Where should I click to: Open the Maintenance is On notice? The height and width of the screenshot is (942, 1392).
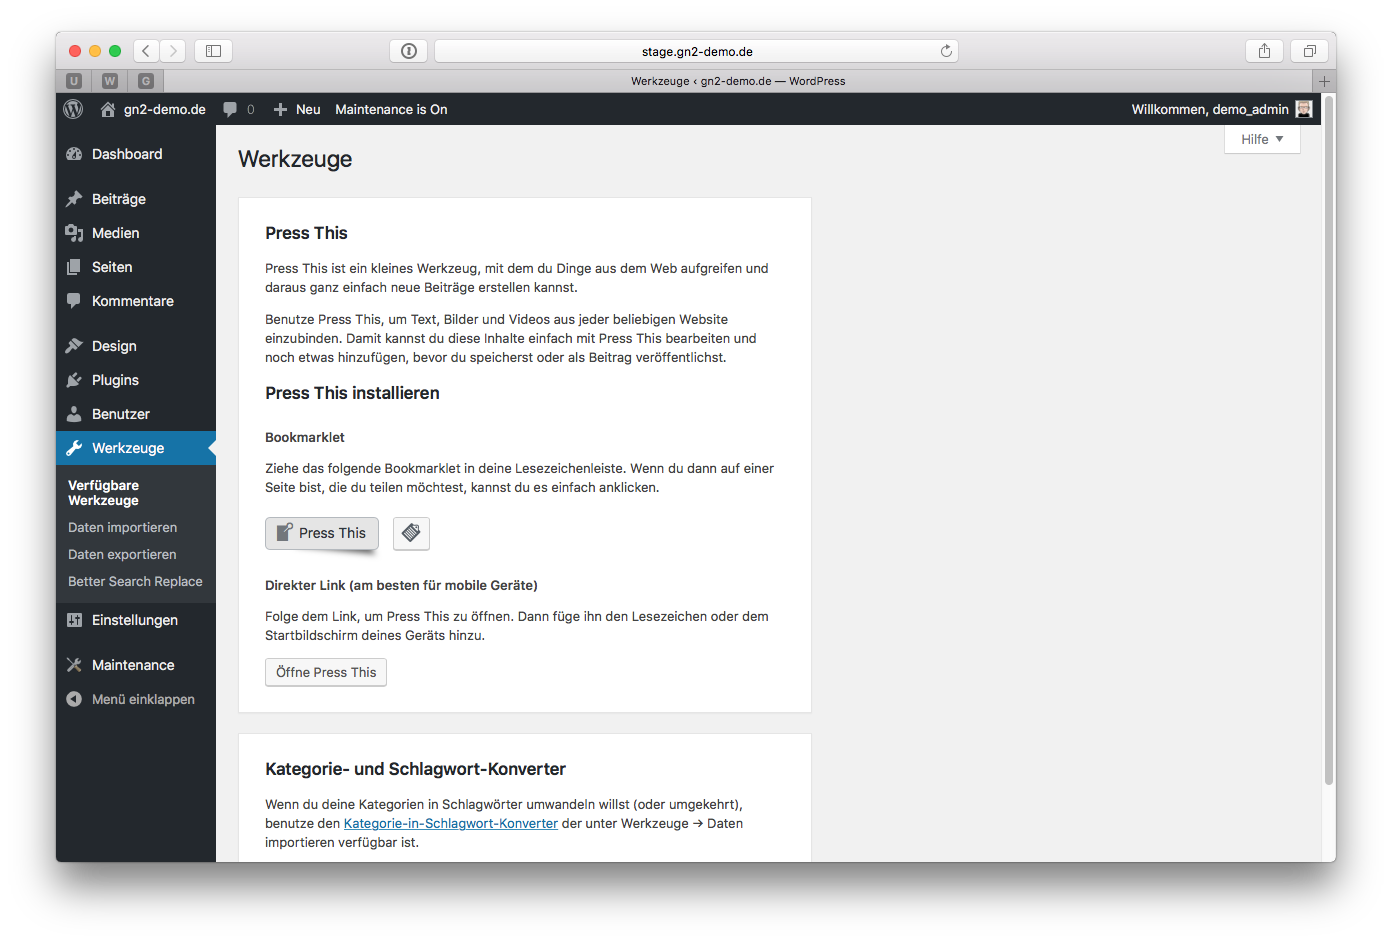click(391, 109)
